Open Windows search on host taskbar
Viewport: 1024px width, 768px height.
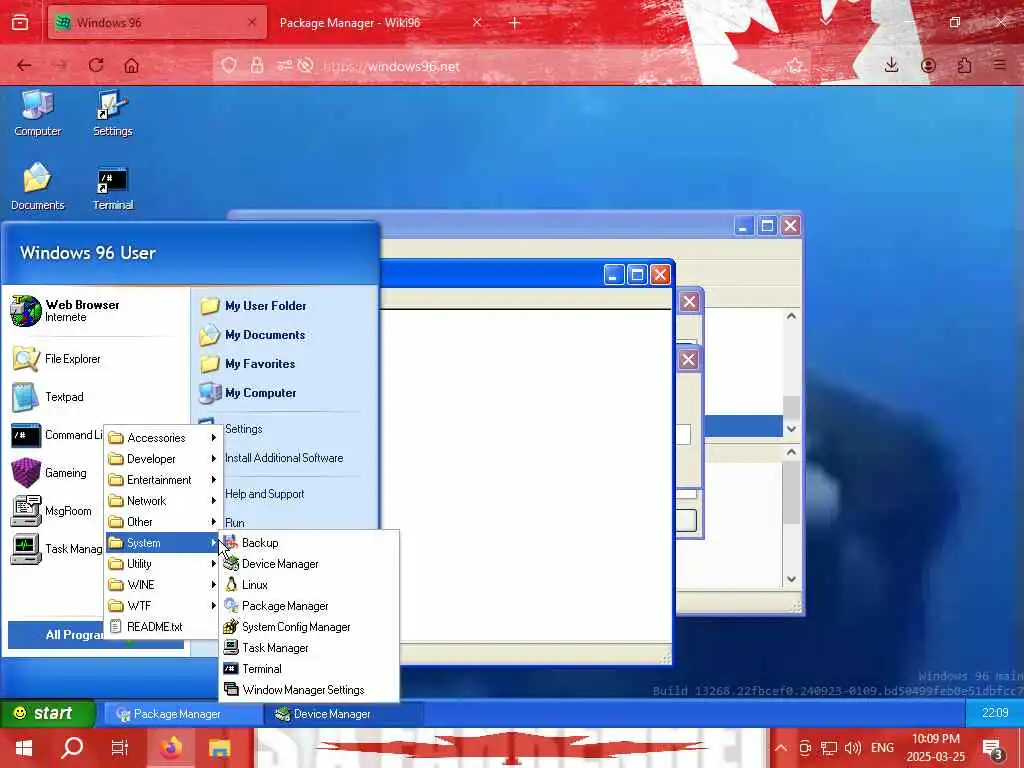pos(72,748)
